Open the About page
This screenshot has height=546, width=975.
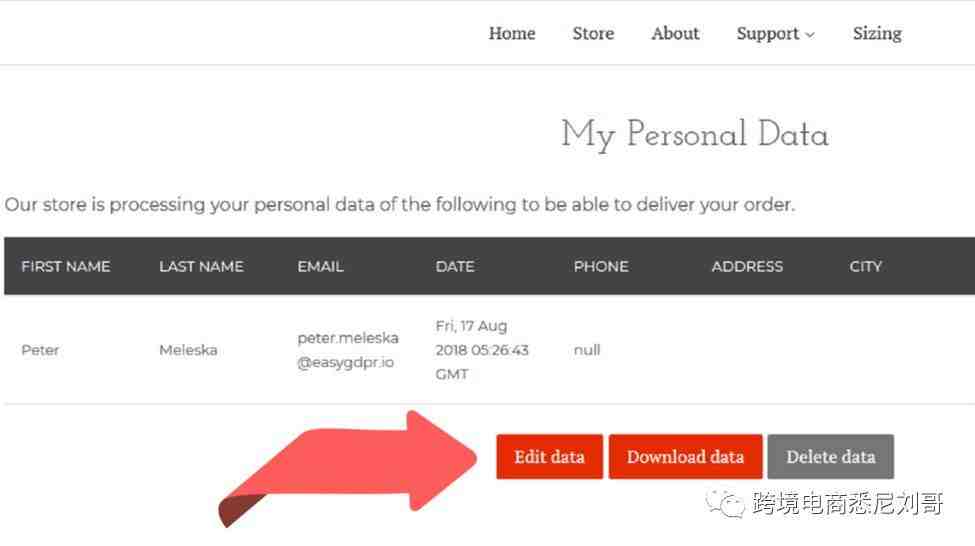(x=675, y=33)
